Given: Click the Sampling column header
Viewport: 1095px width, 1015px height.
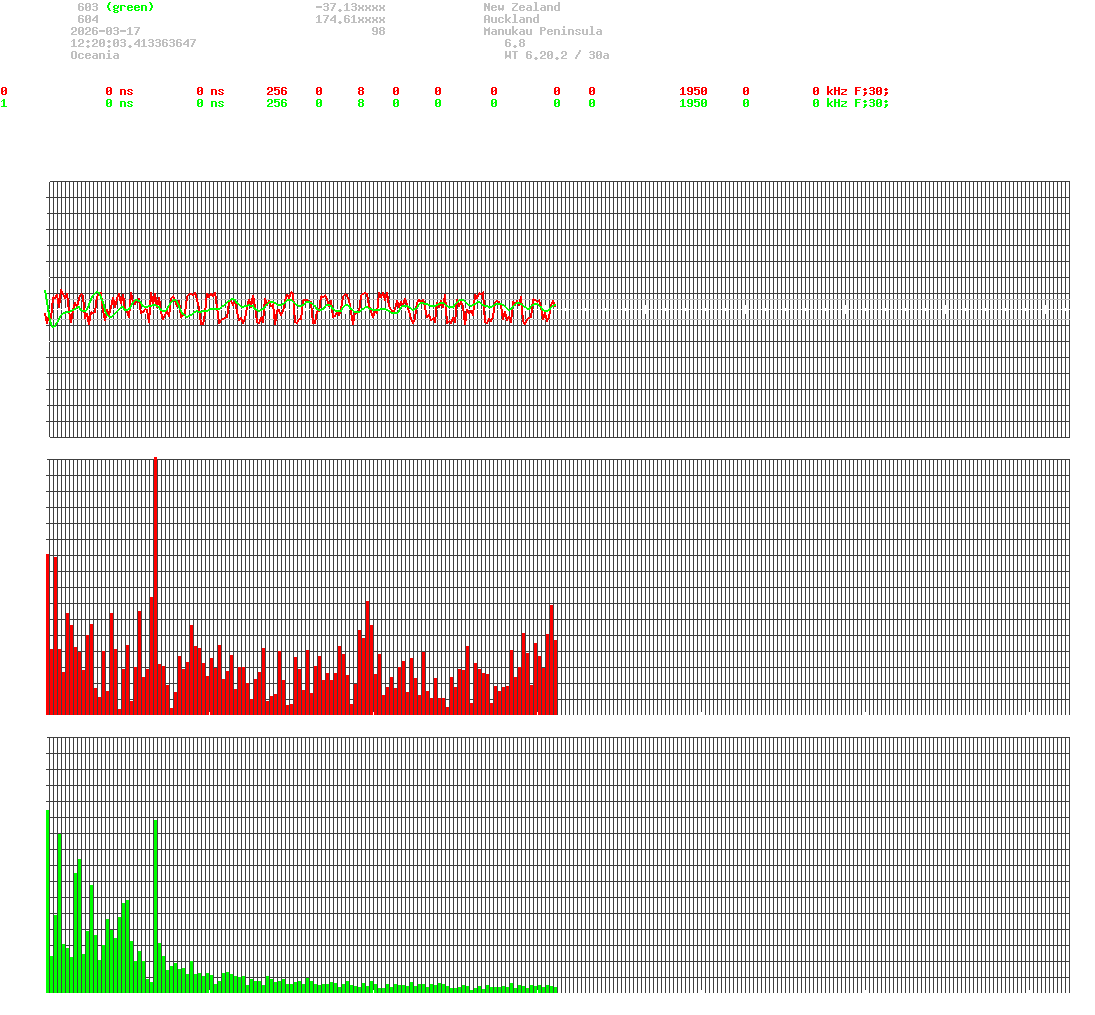Looking at the screenshot, I should (707, 79).
